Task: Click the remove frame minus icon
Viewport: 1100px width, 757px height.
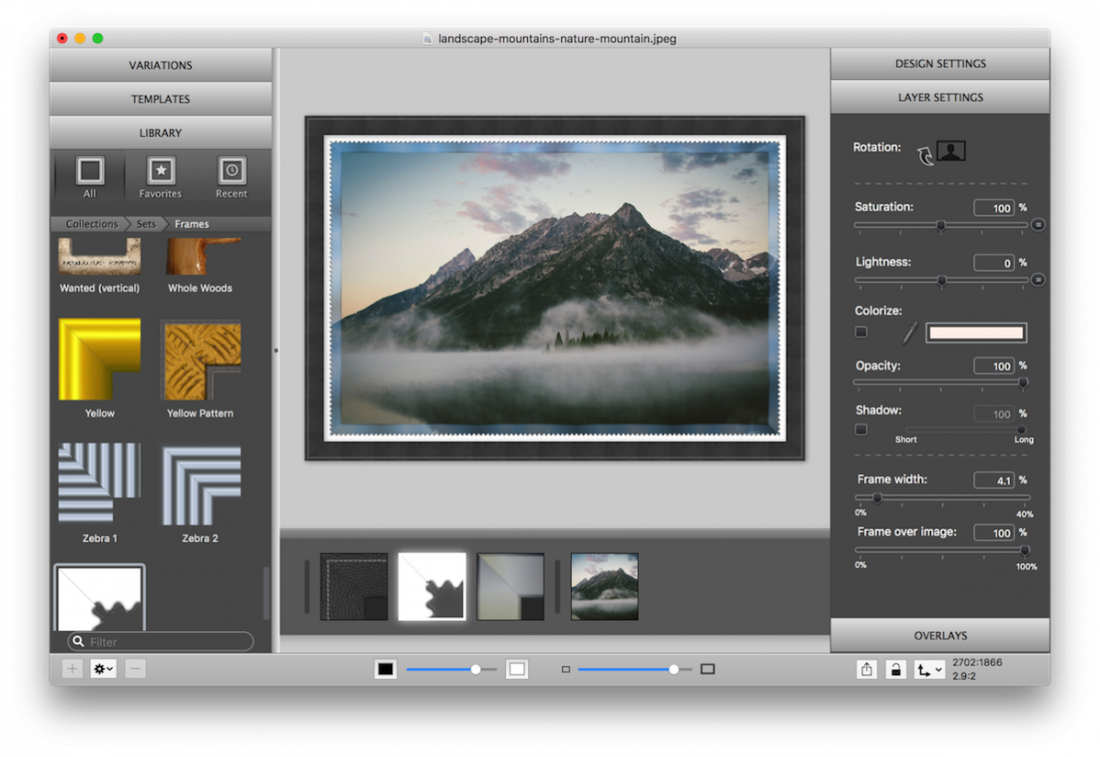Action: (135, 668)
